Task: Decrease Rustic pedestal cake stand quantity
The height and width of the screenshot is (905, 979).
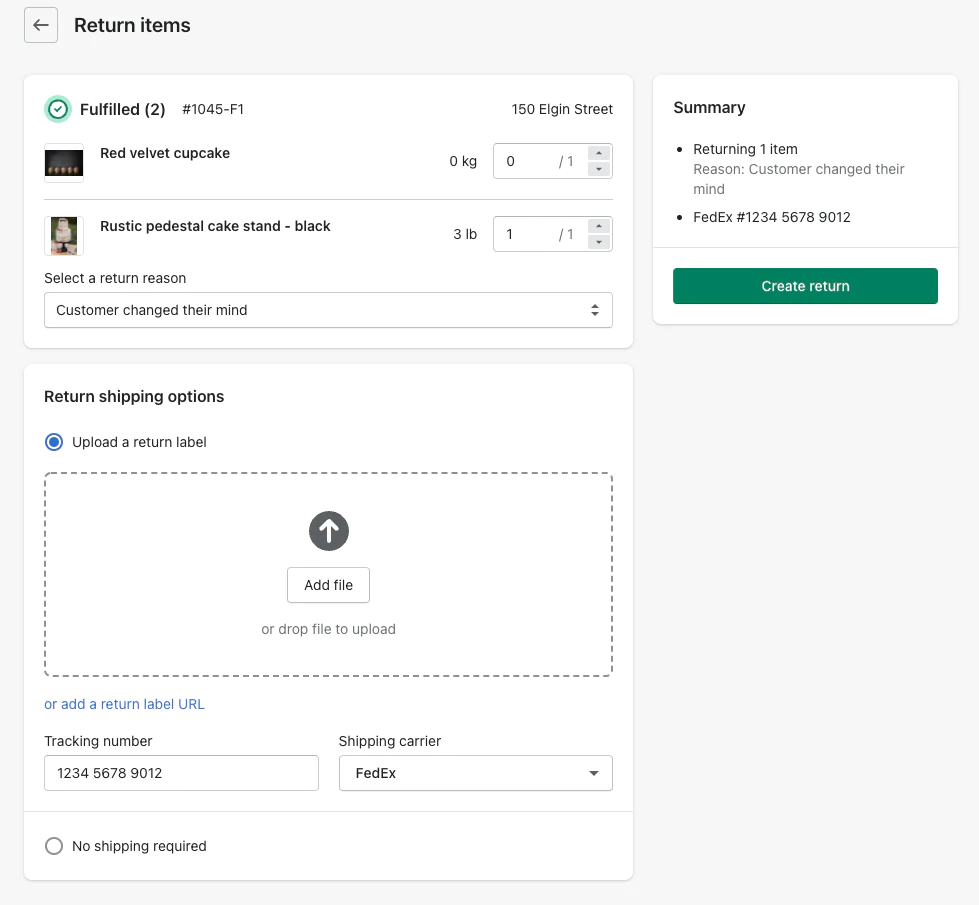Action: click(599, 242)
